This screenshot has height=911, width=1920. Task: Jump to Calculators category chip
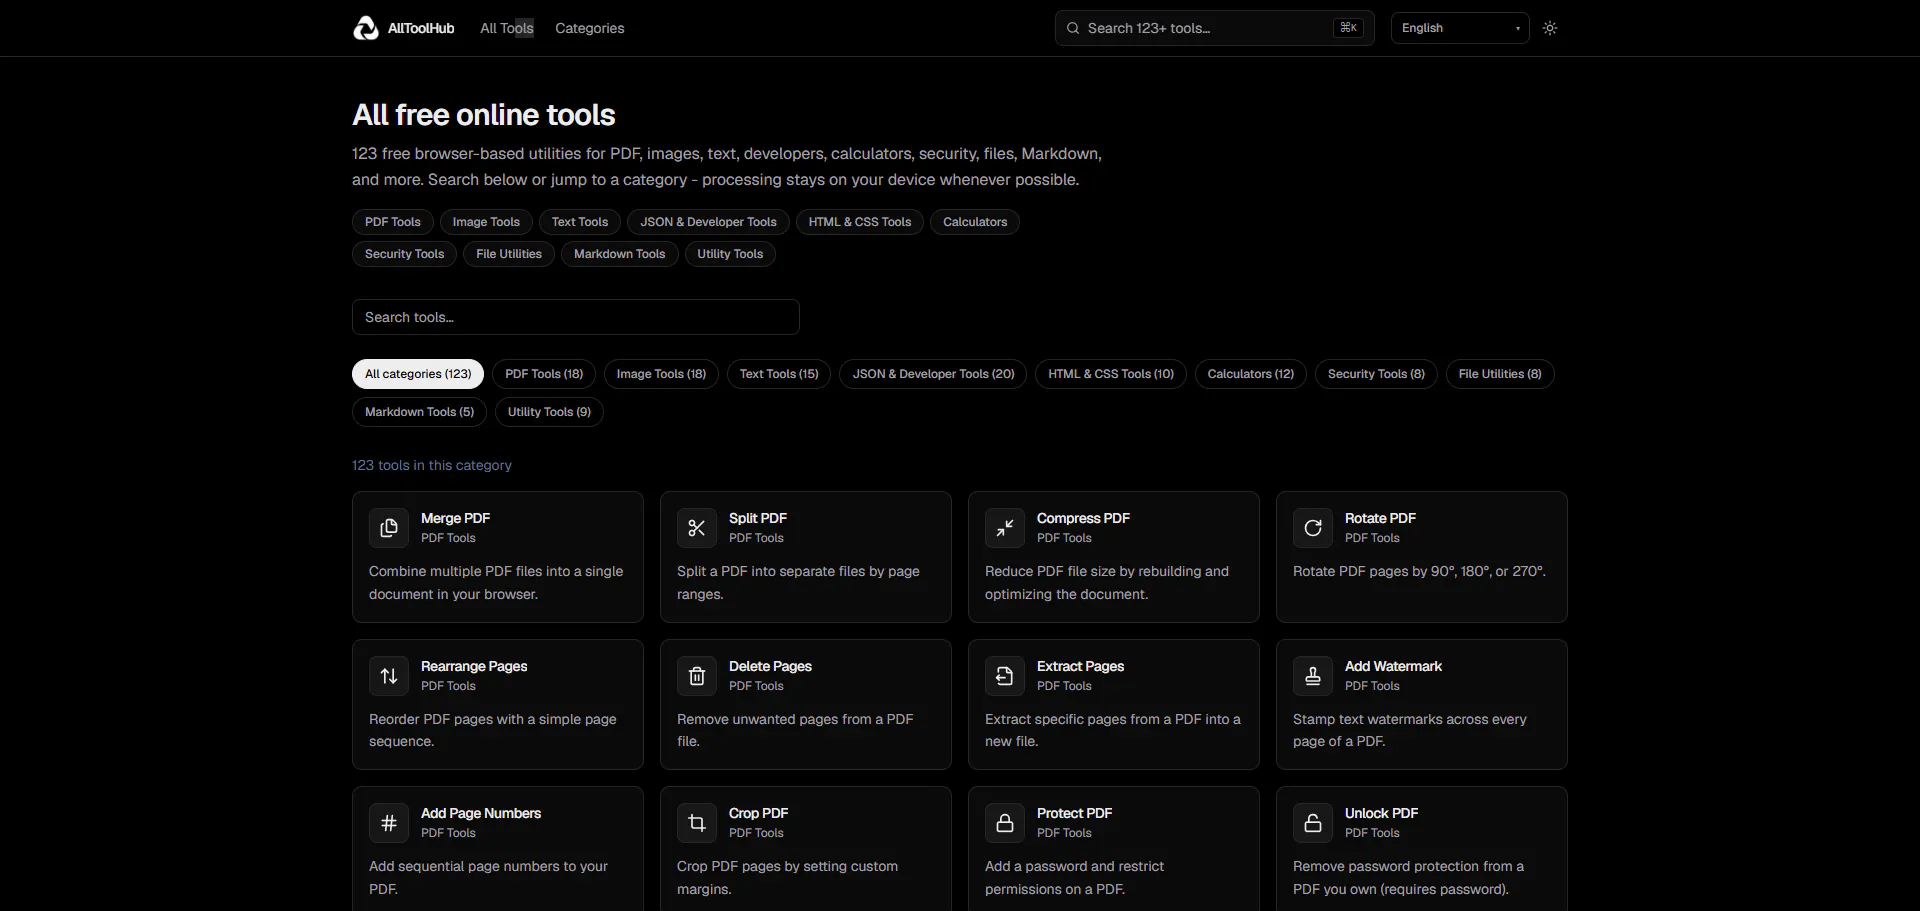tap(975, 222)
